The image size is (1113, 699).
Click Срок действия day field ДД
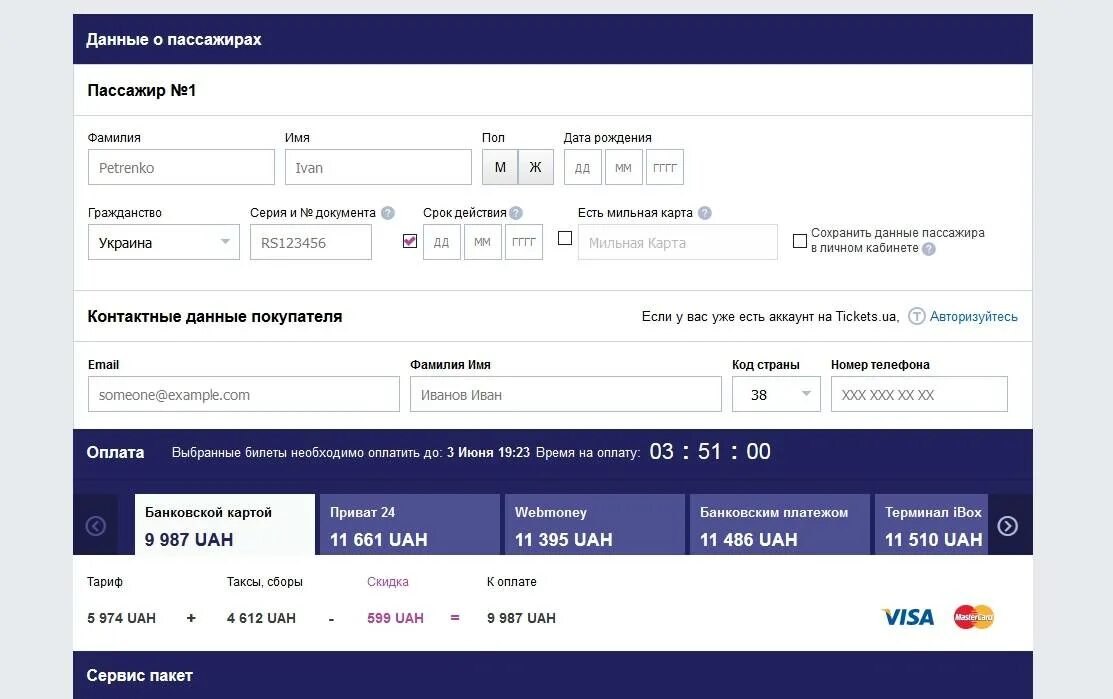point(442,243)
